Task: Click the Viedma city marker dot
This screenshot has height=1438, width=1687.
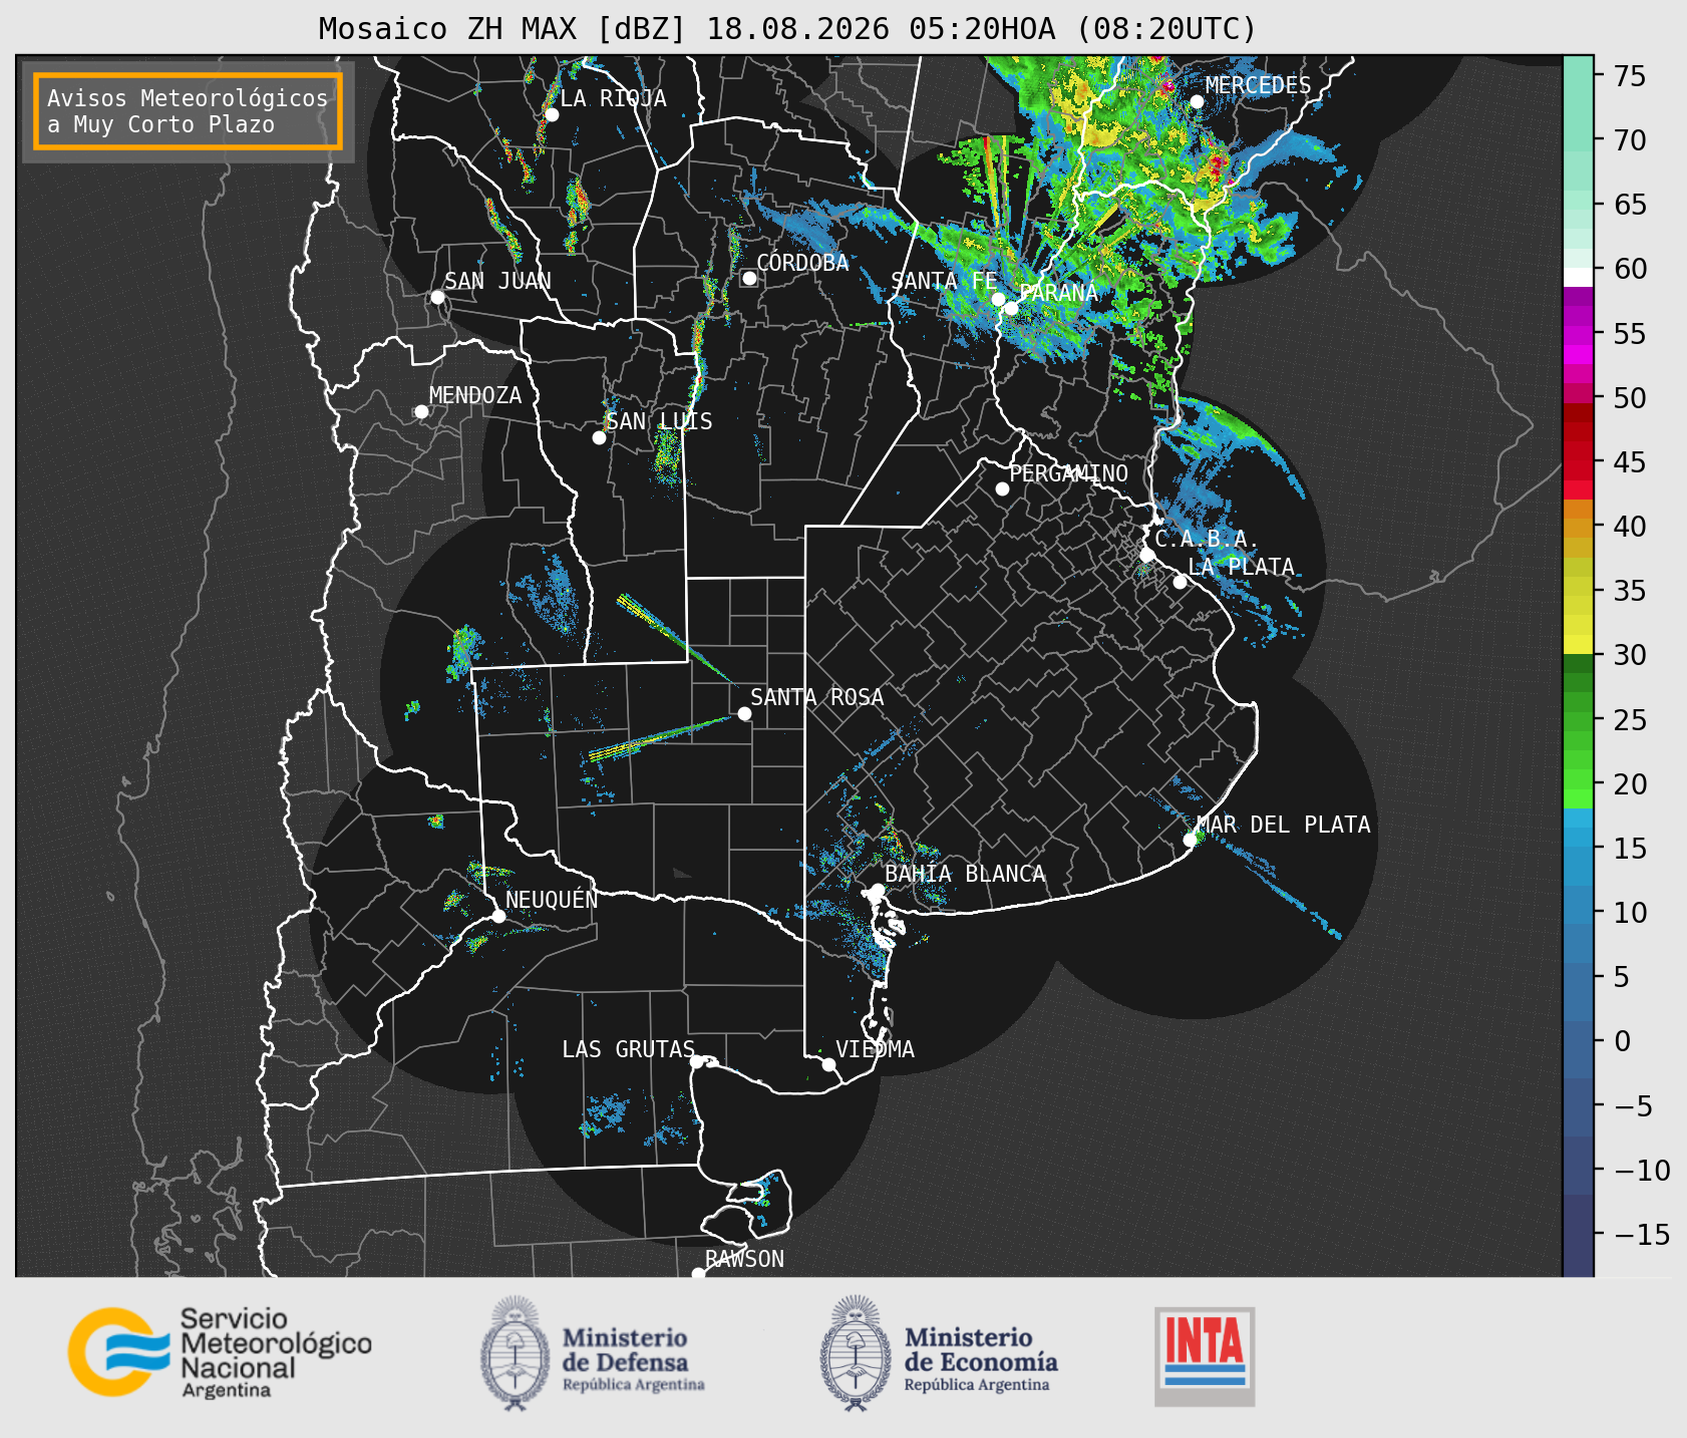Action: point(828,1064)
